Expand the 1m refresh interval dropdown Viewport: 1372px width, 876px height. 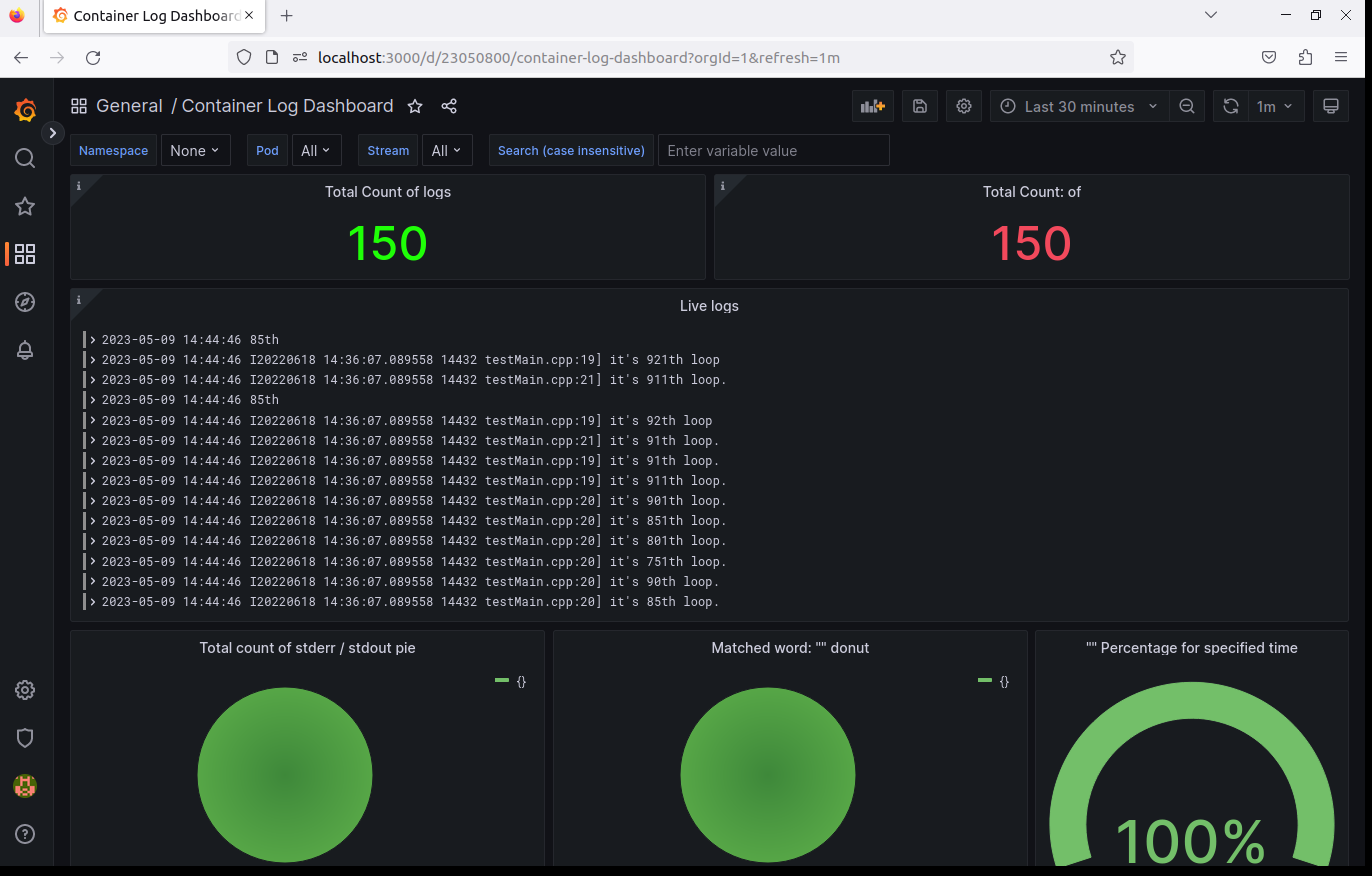pos(1276,106)
